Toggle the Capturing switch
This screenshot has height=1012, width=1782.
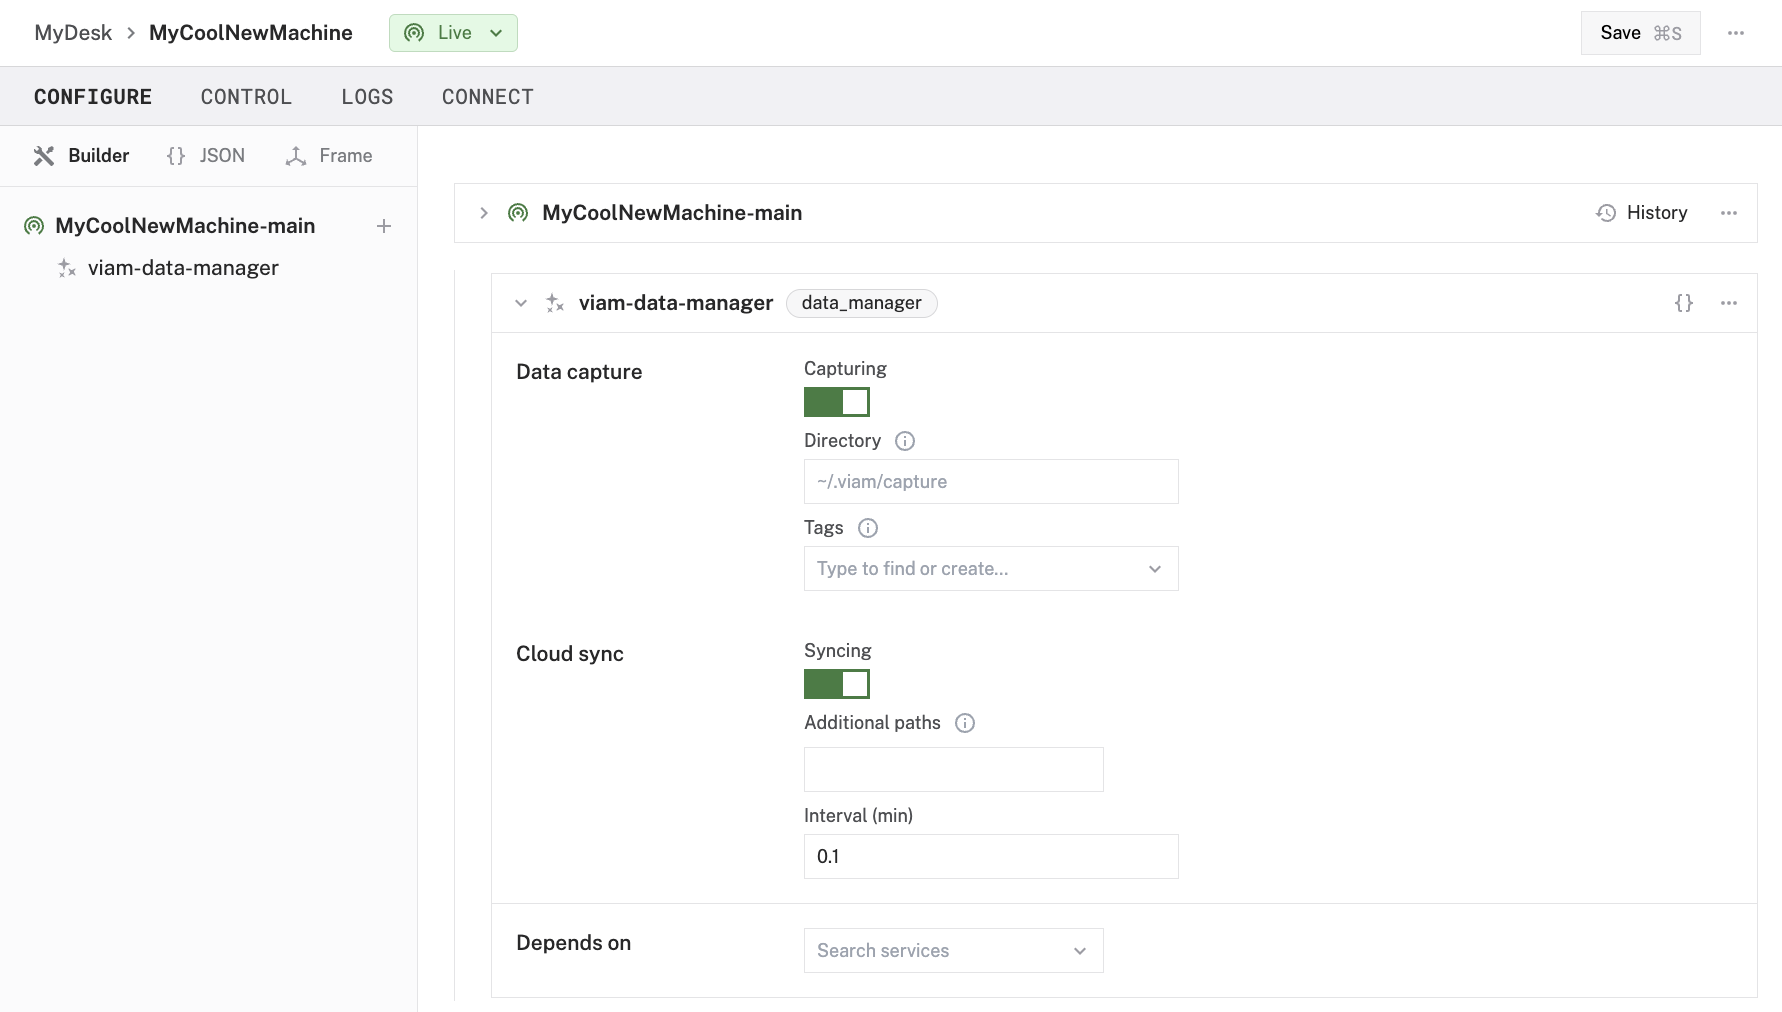[x=837, y=402]
